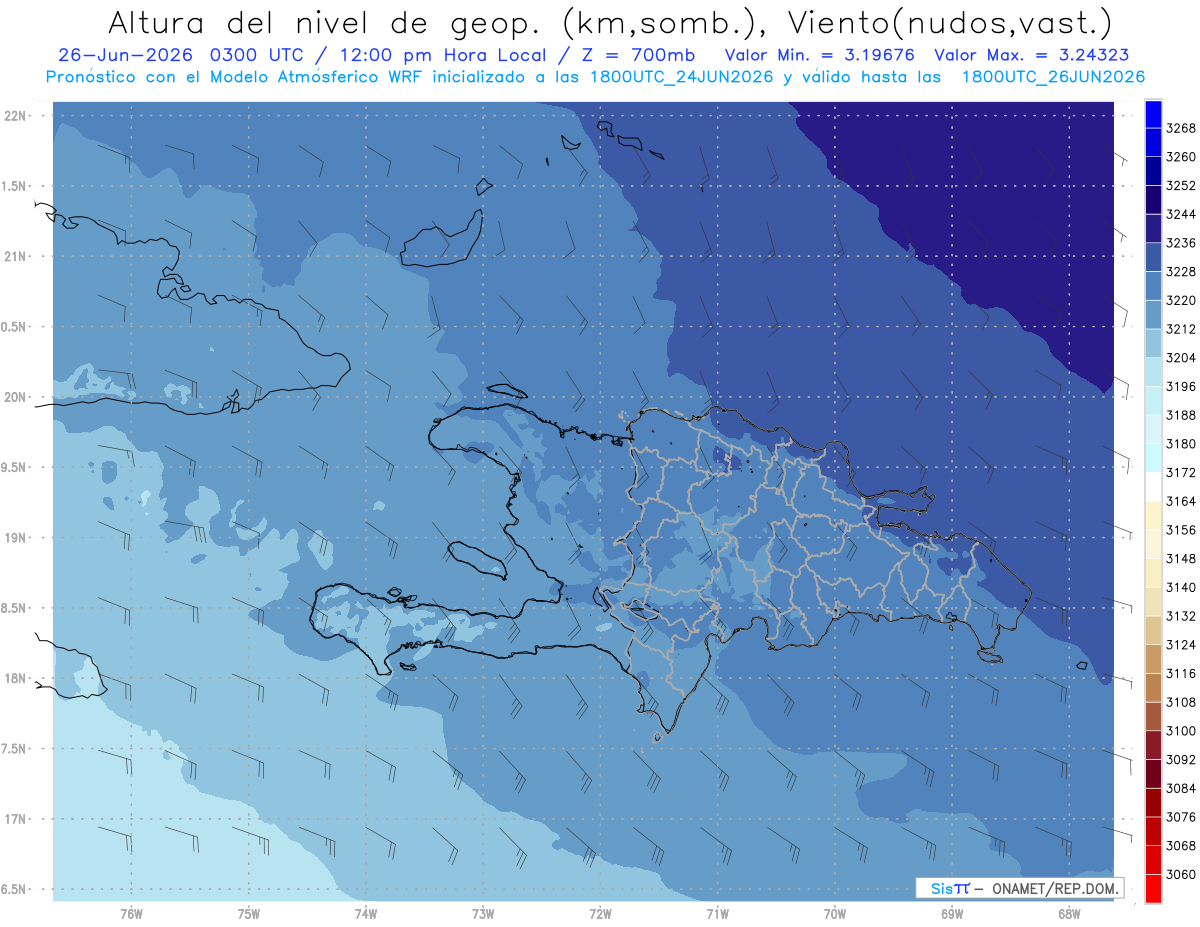Click the '1800UTC_26JUN2026' valid-until time text

coord(1053,77)
